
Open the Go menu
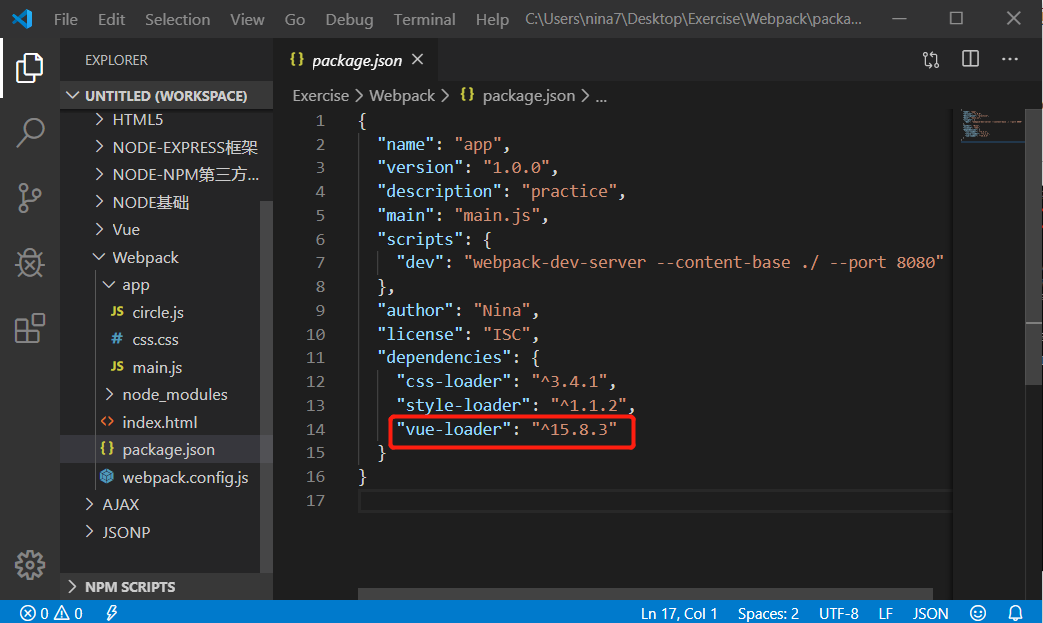pos(295,19)
